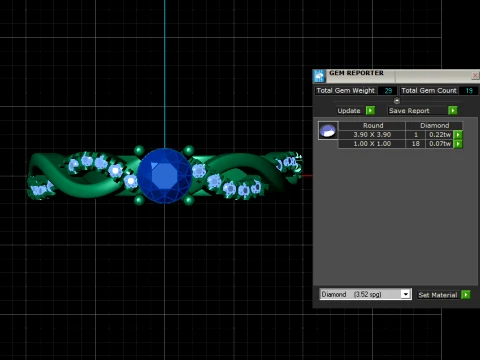
Task: Click the Total Gem Weight value 29
Action: click(388, 91)
